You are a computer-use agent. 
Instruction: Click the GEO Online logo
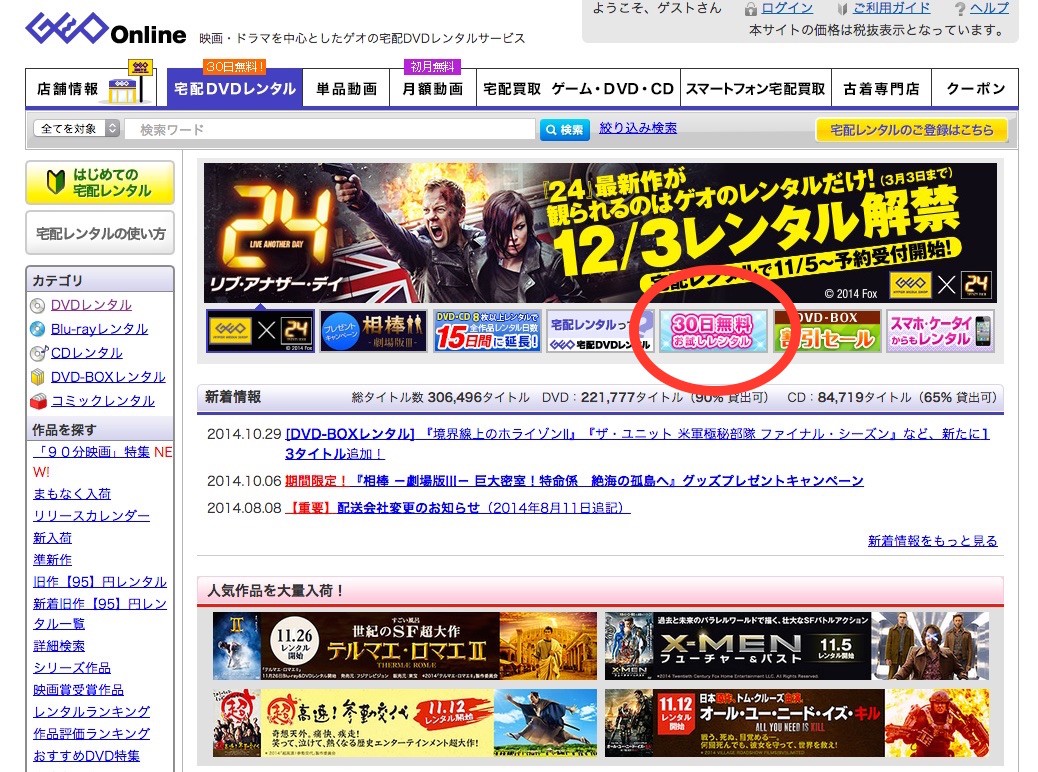pyautogui.click(x=106, y=30)
